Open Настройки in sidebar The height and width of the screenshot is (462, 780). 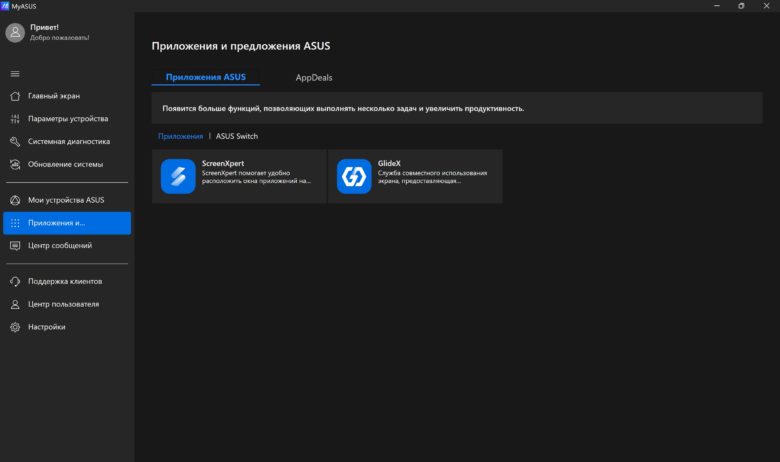[67, 327]
